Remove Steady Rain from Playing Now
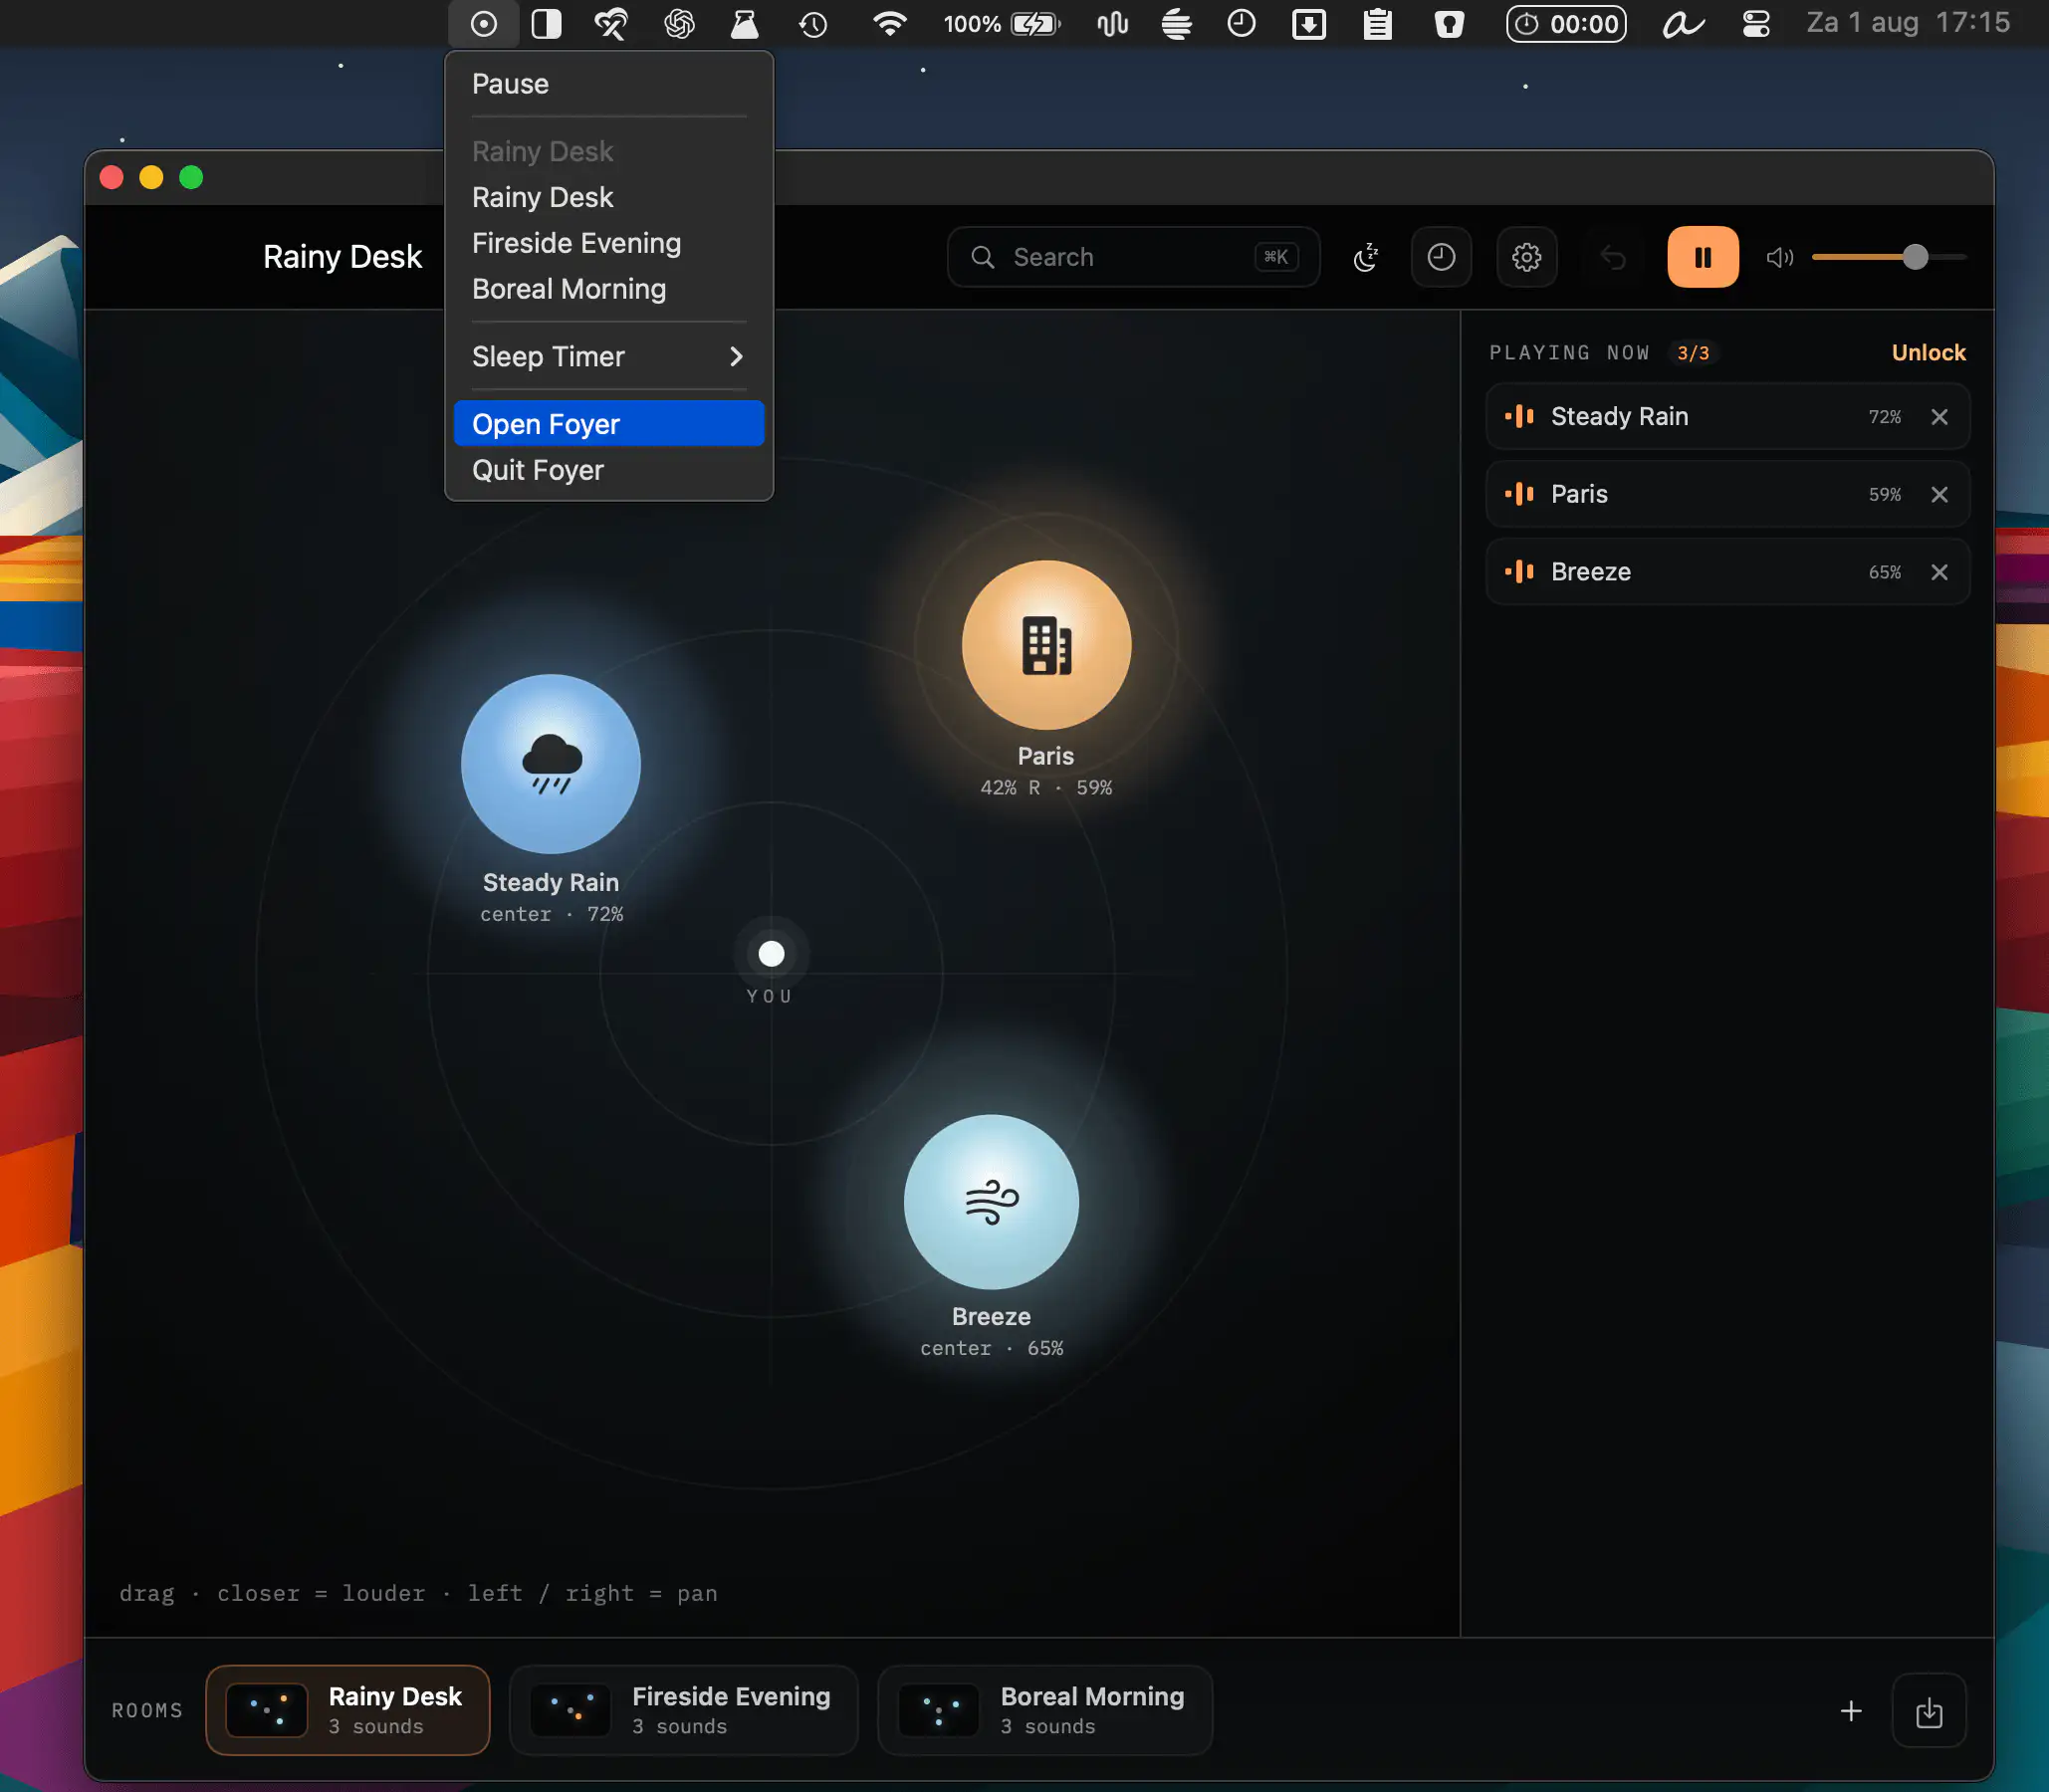Image resolution: width=2049 pixels, height=1792 pixels. click(x=1939, y=417)
